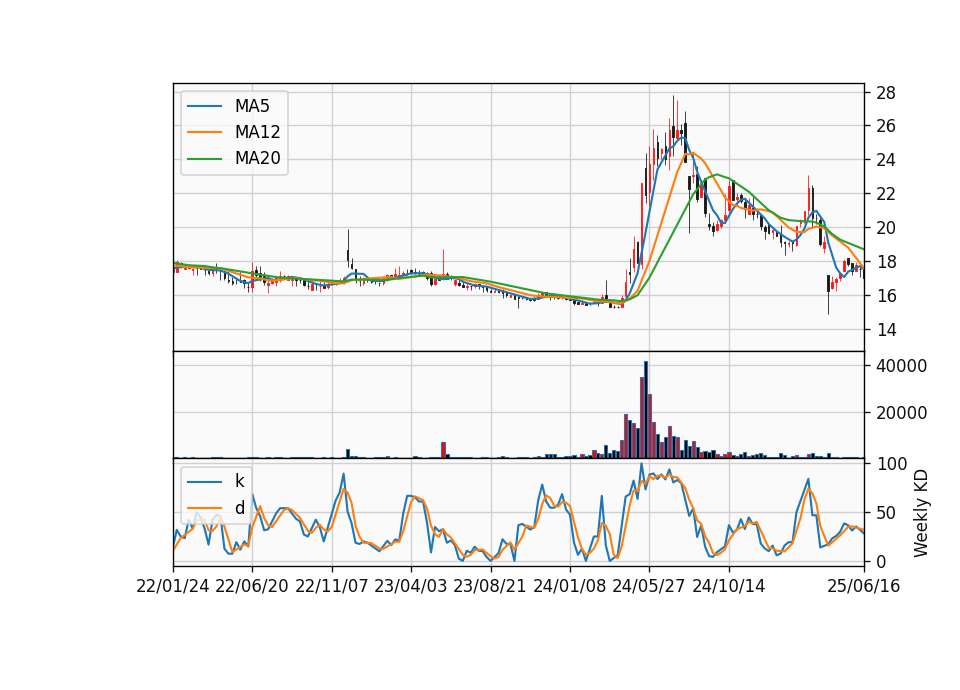Click the date label 24/05/27
The image size is (960, 690).
[649, 586]
